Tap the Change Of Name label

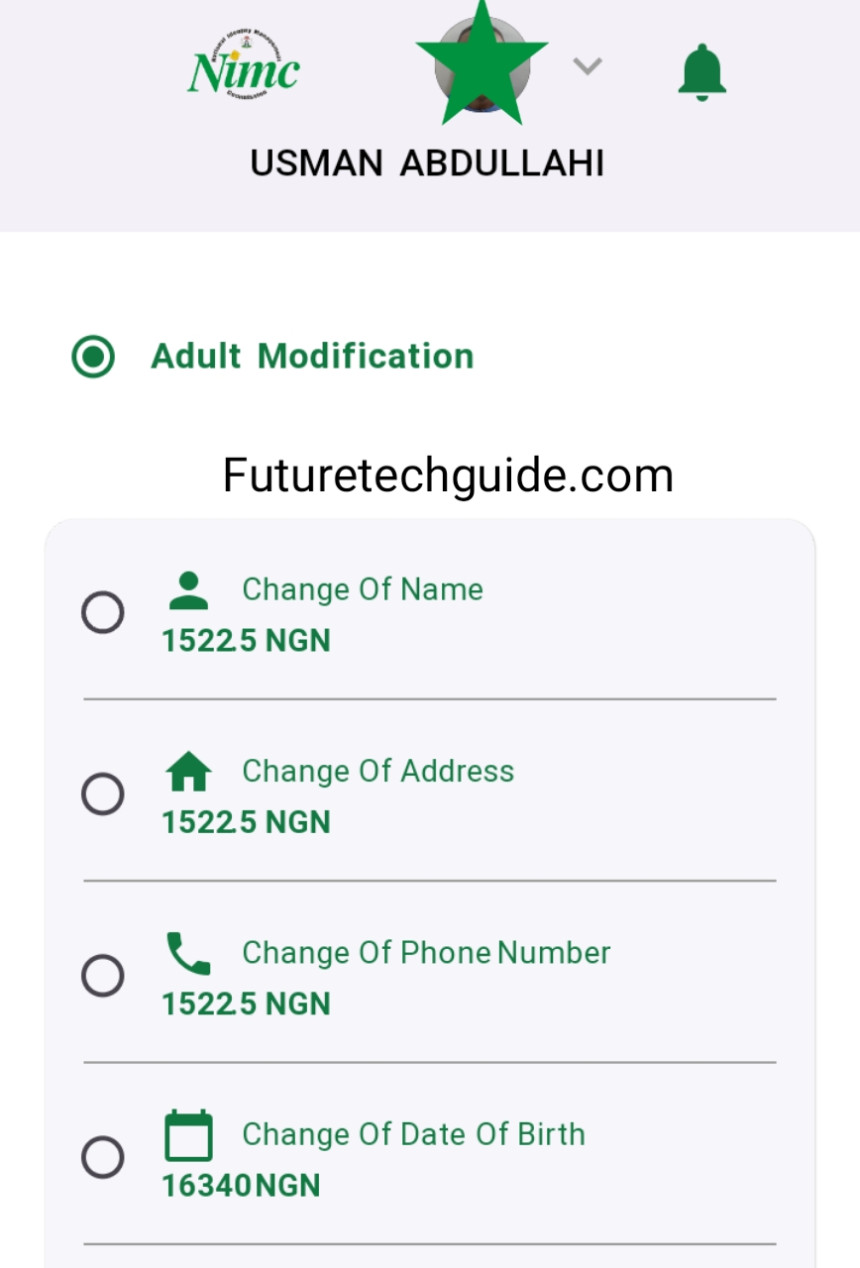coord(362,590)
